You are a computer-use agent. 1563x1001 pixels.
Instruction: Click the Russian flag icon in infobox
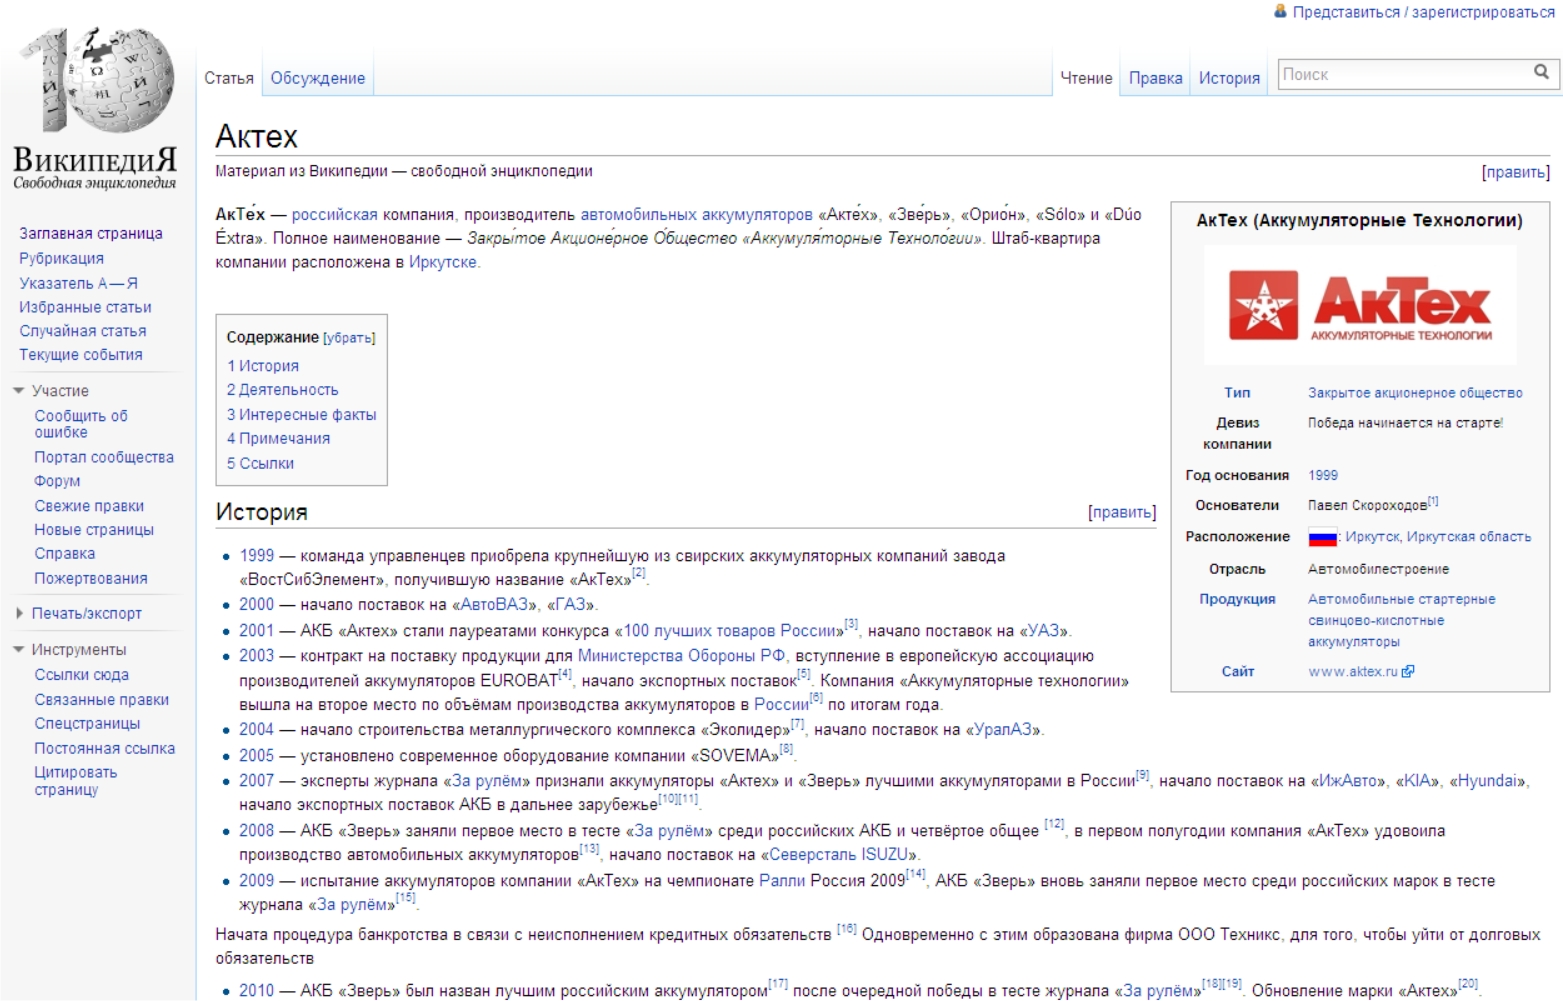(1323, 538)
